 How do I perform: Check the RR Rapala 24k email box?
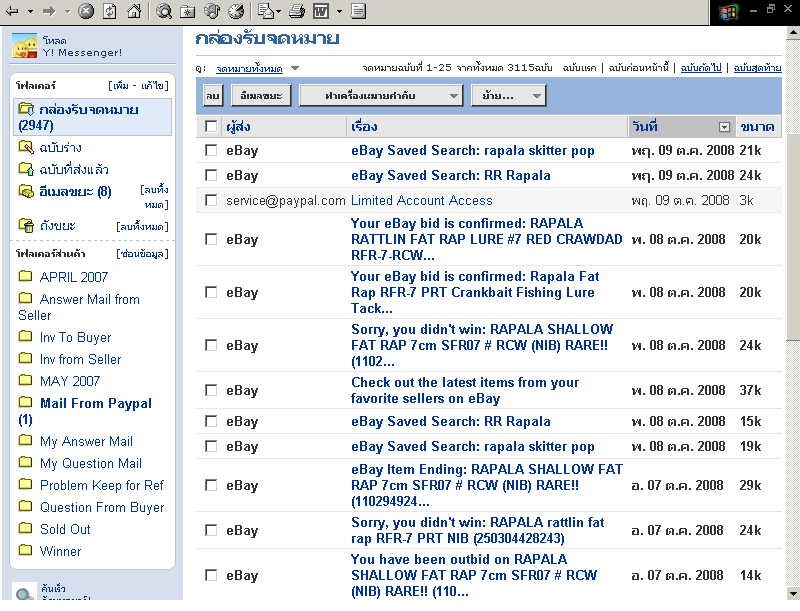click(211, 175)
